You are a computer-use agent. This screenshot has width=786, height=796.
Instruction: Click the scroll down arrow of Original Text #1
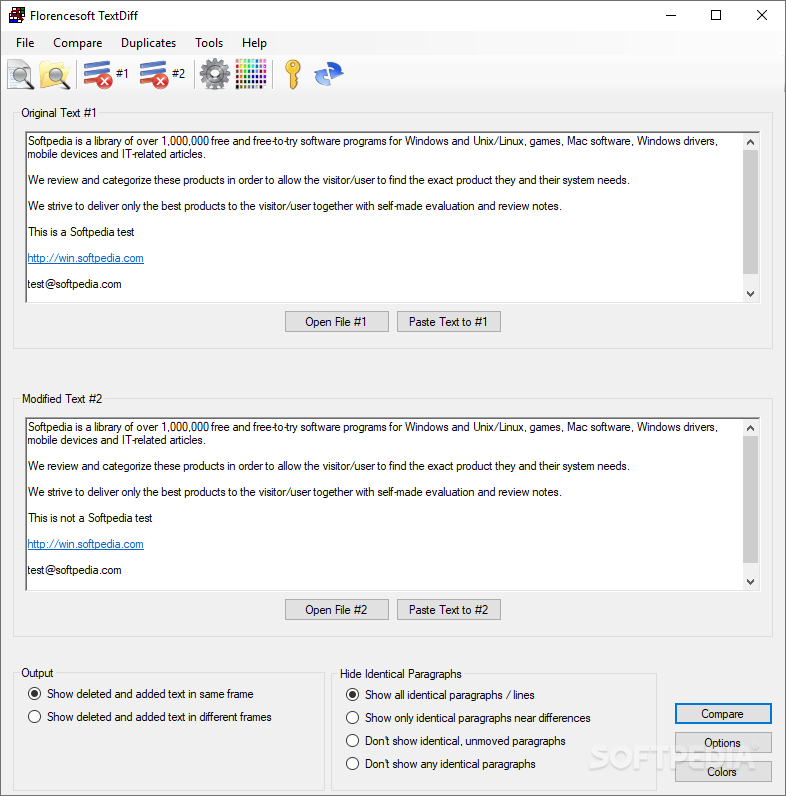750,293
